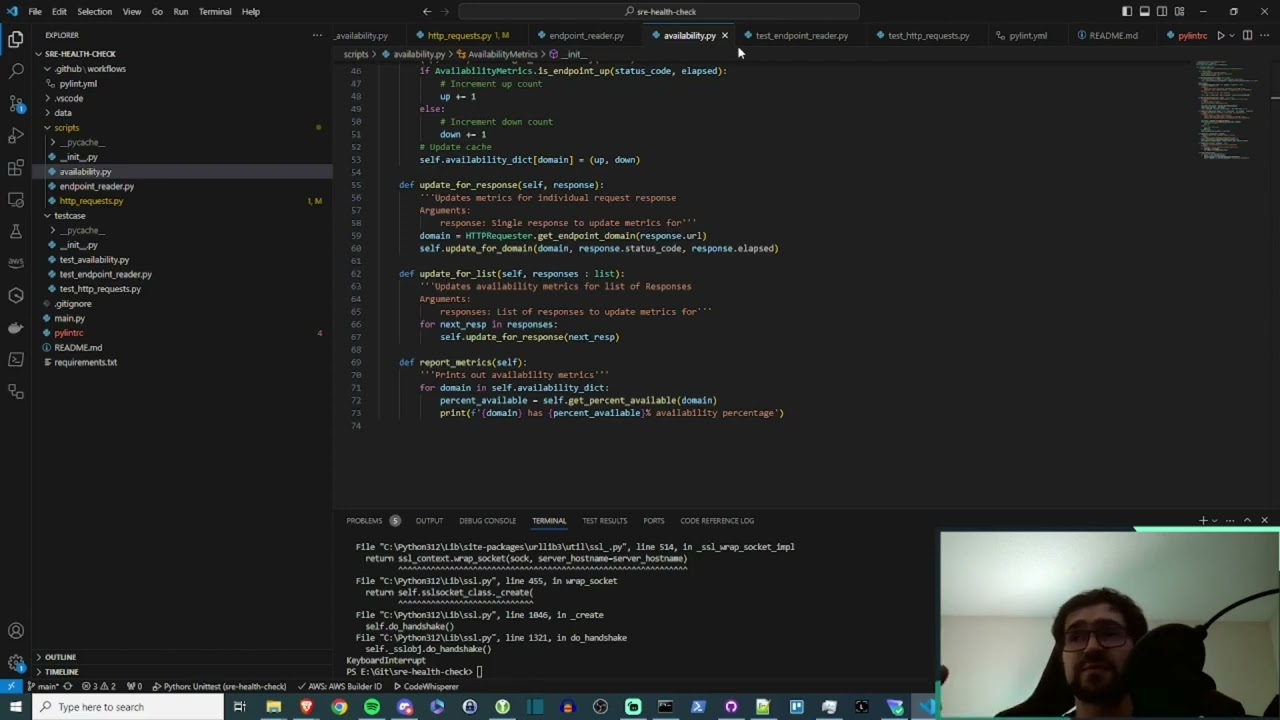Expand the data folder
Screen dimensions: 1280x720
click(63, 113)
